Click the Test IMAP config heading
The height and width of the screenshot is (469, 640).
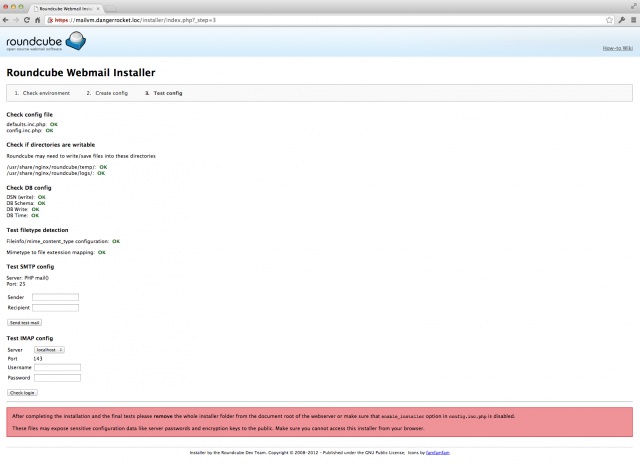(x=30, y=338)
